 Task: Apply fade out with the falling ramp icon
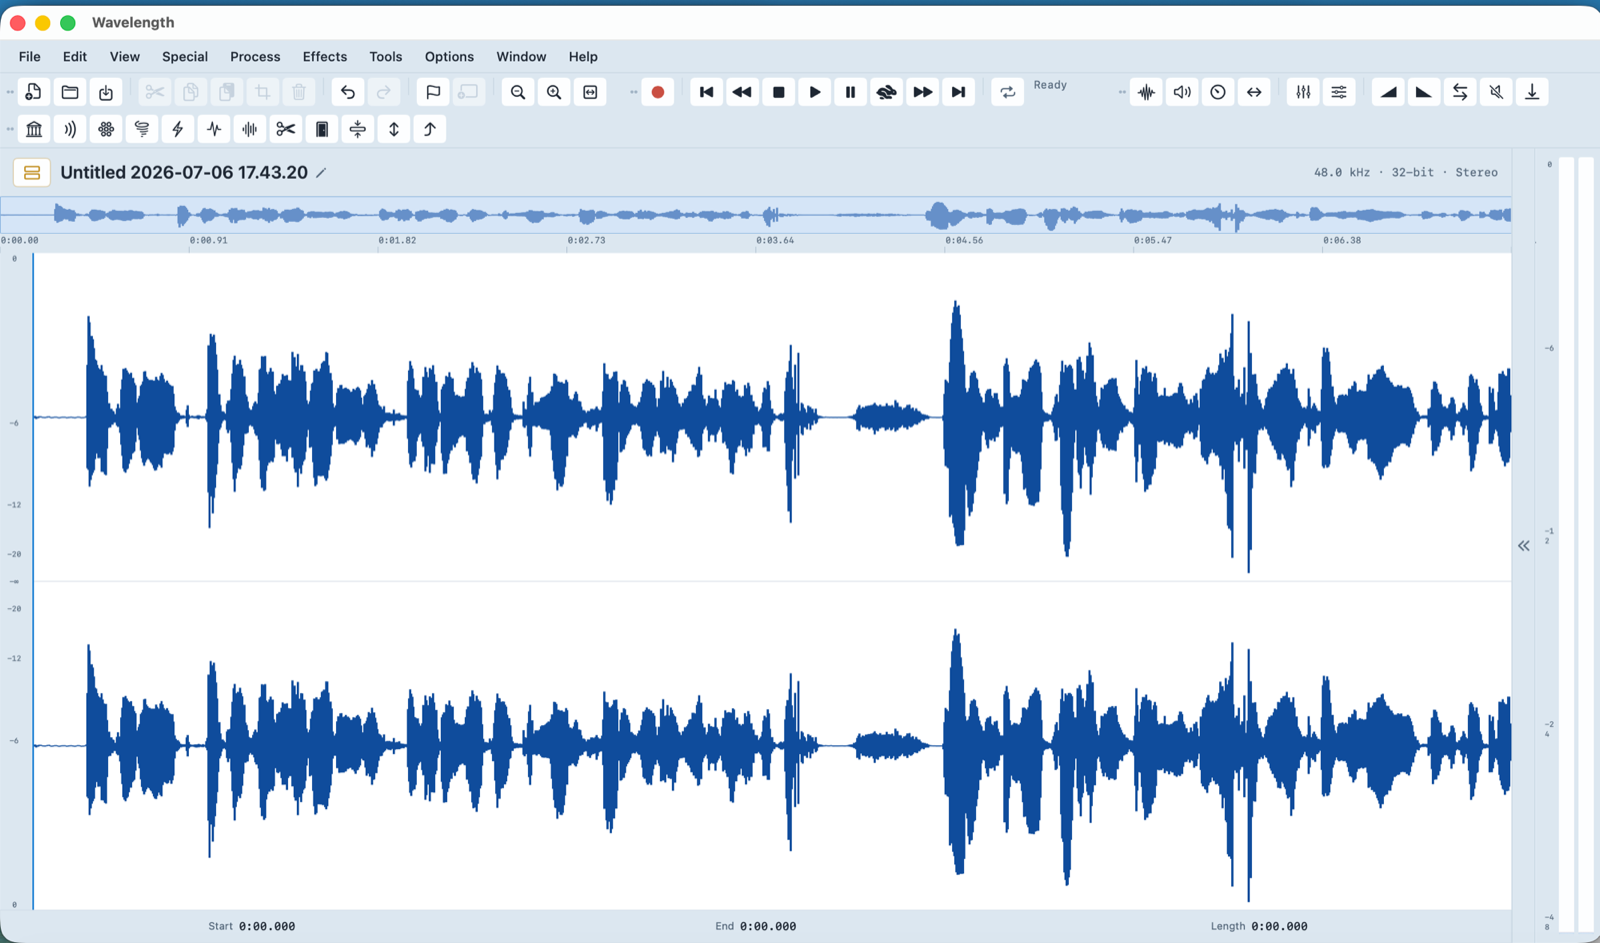pos(1424,92)
